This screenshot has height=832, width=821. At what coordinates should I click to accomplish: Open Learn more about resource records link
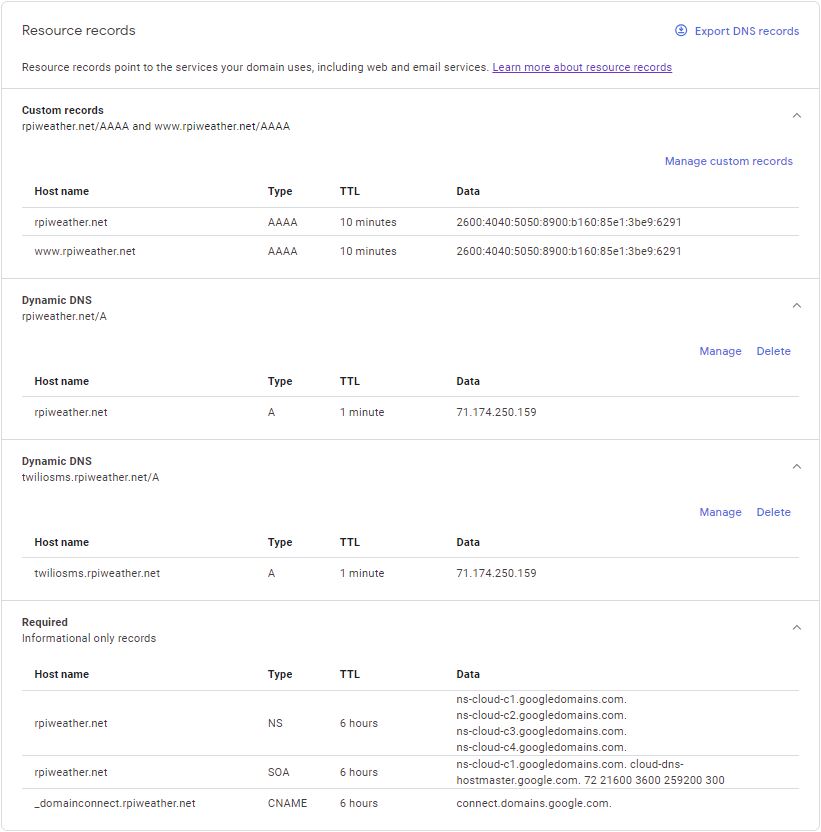pos(582,67)
